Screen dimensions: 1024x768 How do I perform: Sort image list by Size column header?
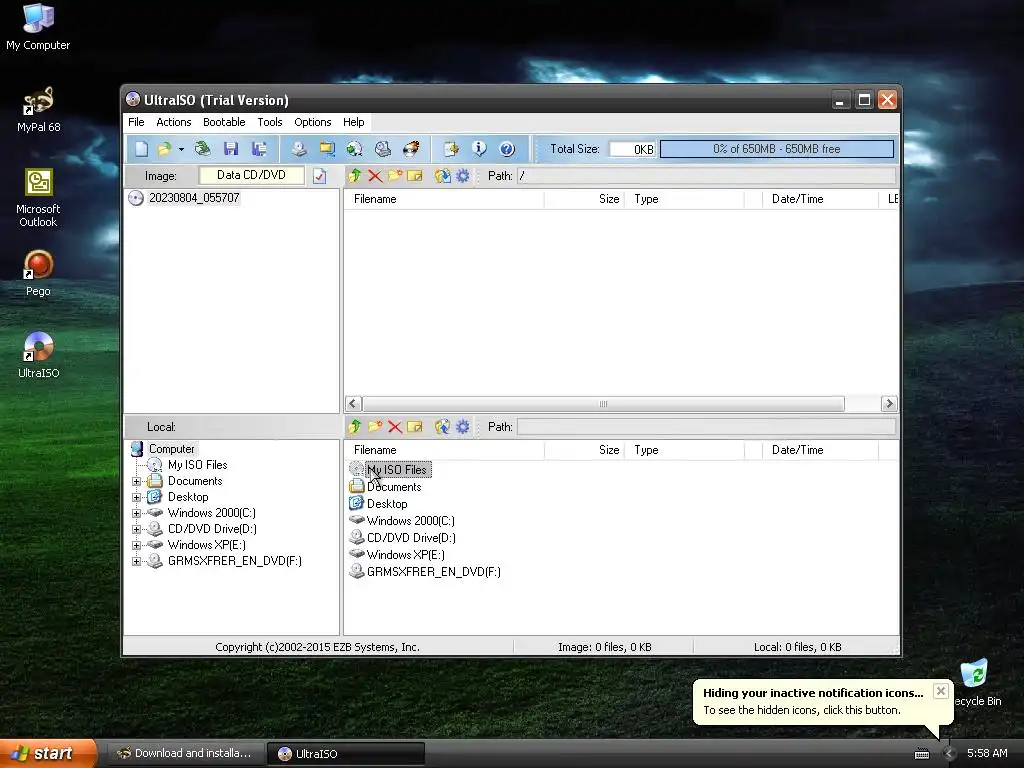pos(584,199)
